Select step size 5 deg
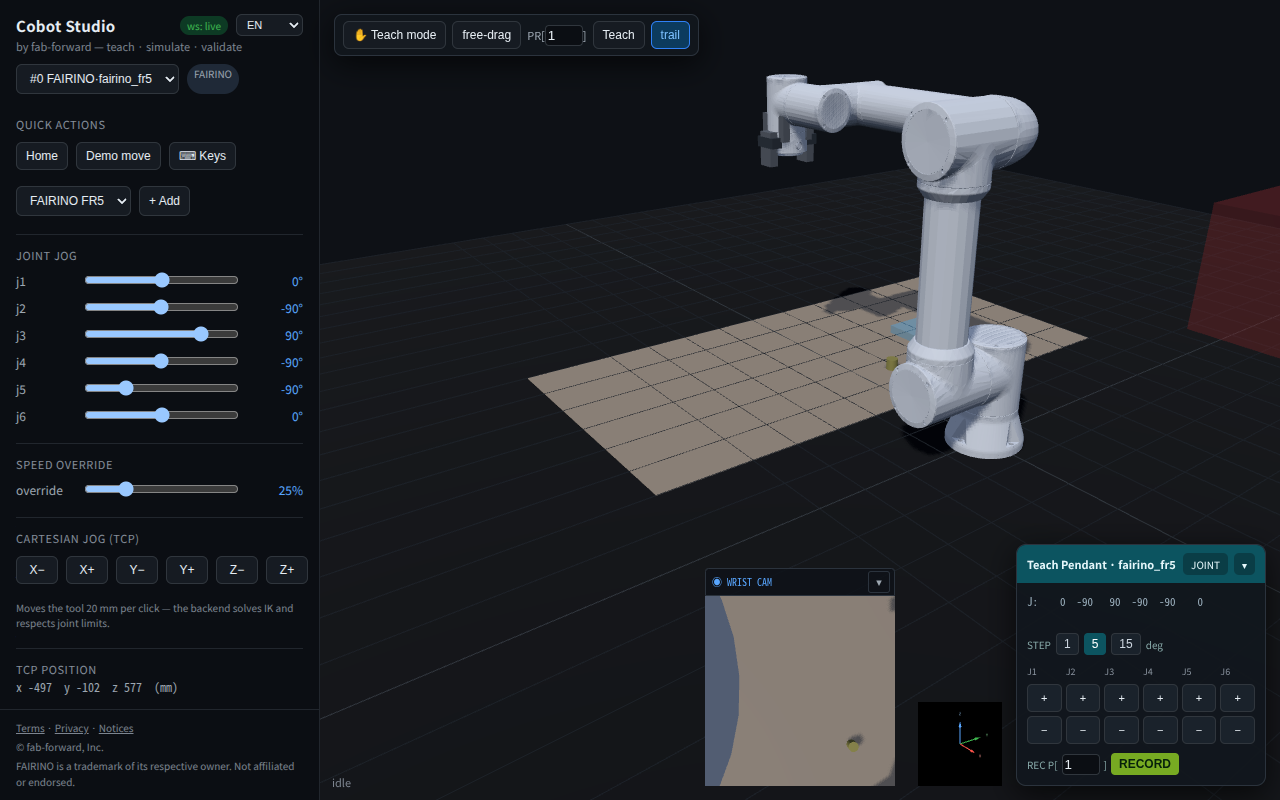This screenshot has width=1280, height=800. (1095, 644)
